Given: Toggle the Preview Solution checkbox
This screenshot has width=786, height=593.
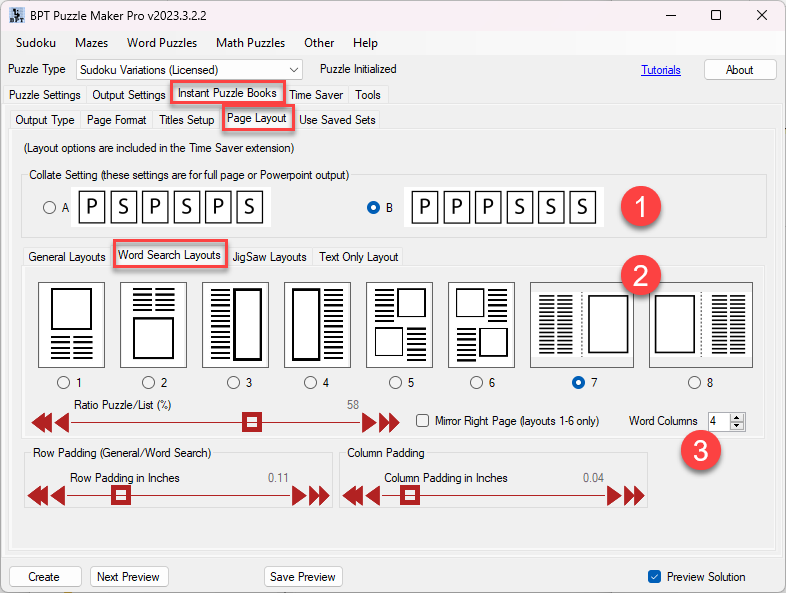Looking at the screenshot, I should pyautogui.click(x=655, y=576).
